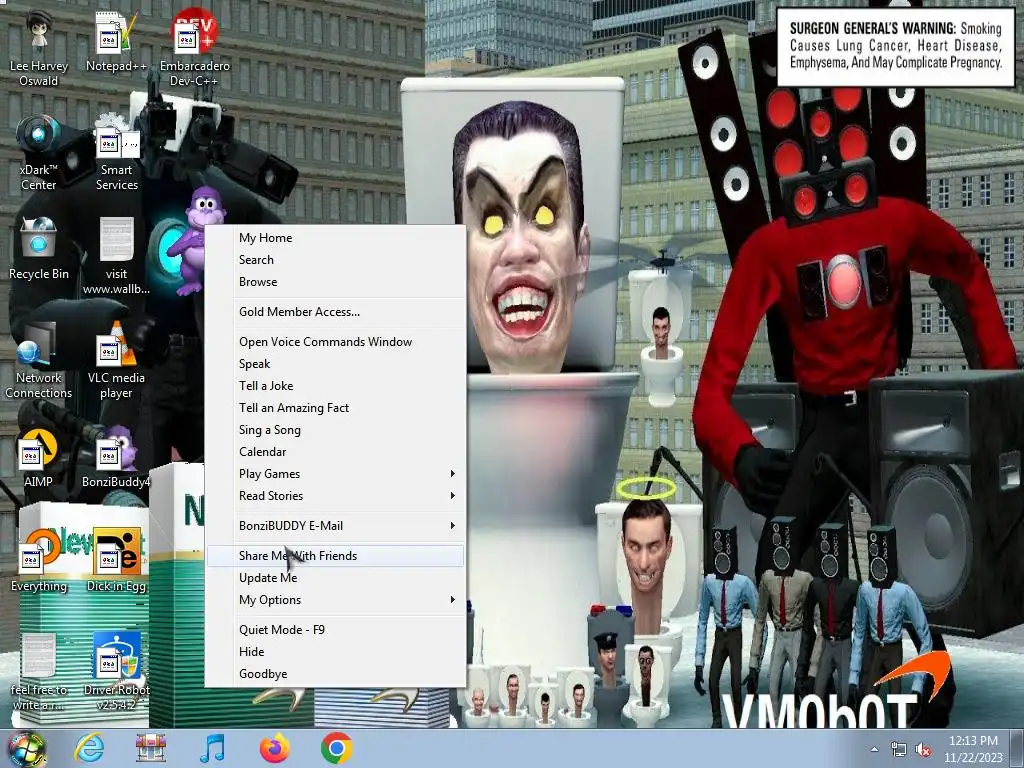Choose Goodbye to exit BonziBuddy
1024x768 pixels.
point(336,674)
